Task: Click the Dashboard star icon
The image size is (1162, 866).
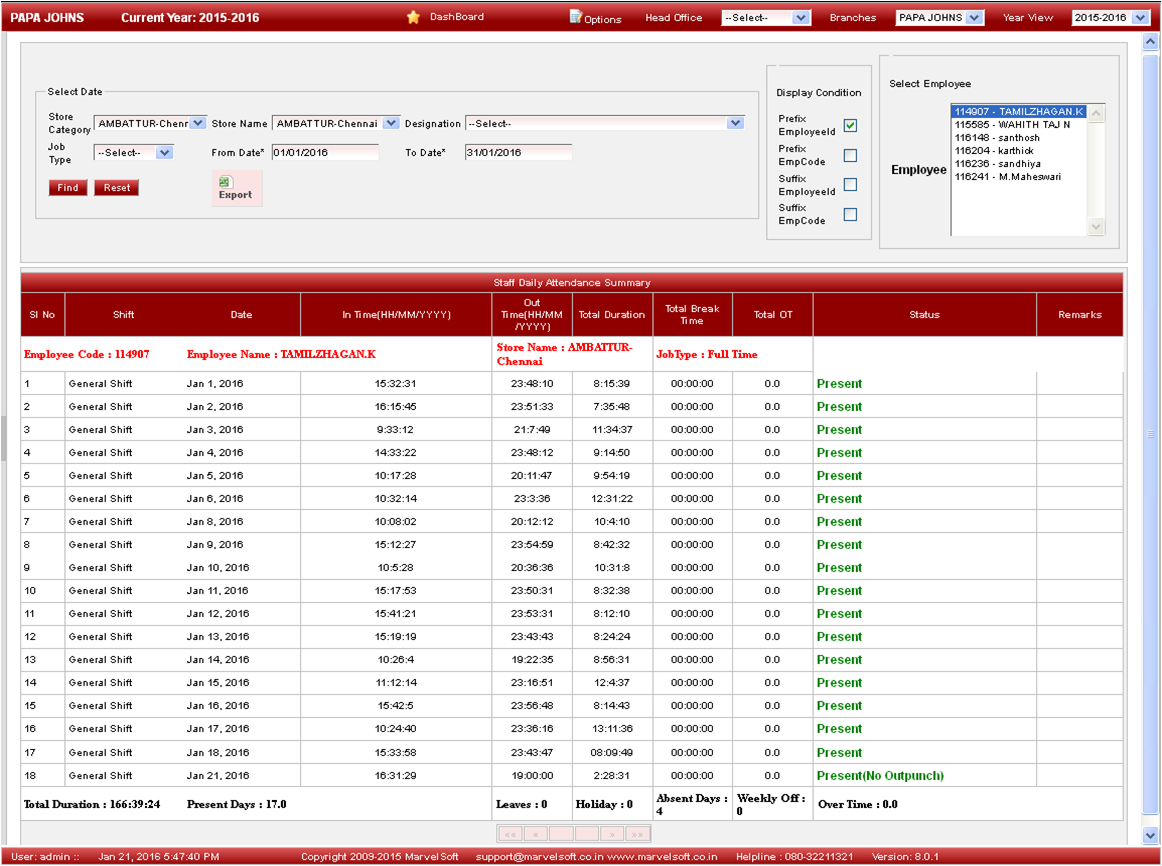Action: pos(413,17)
